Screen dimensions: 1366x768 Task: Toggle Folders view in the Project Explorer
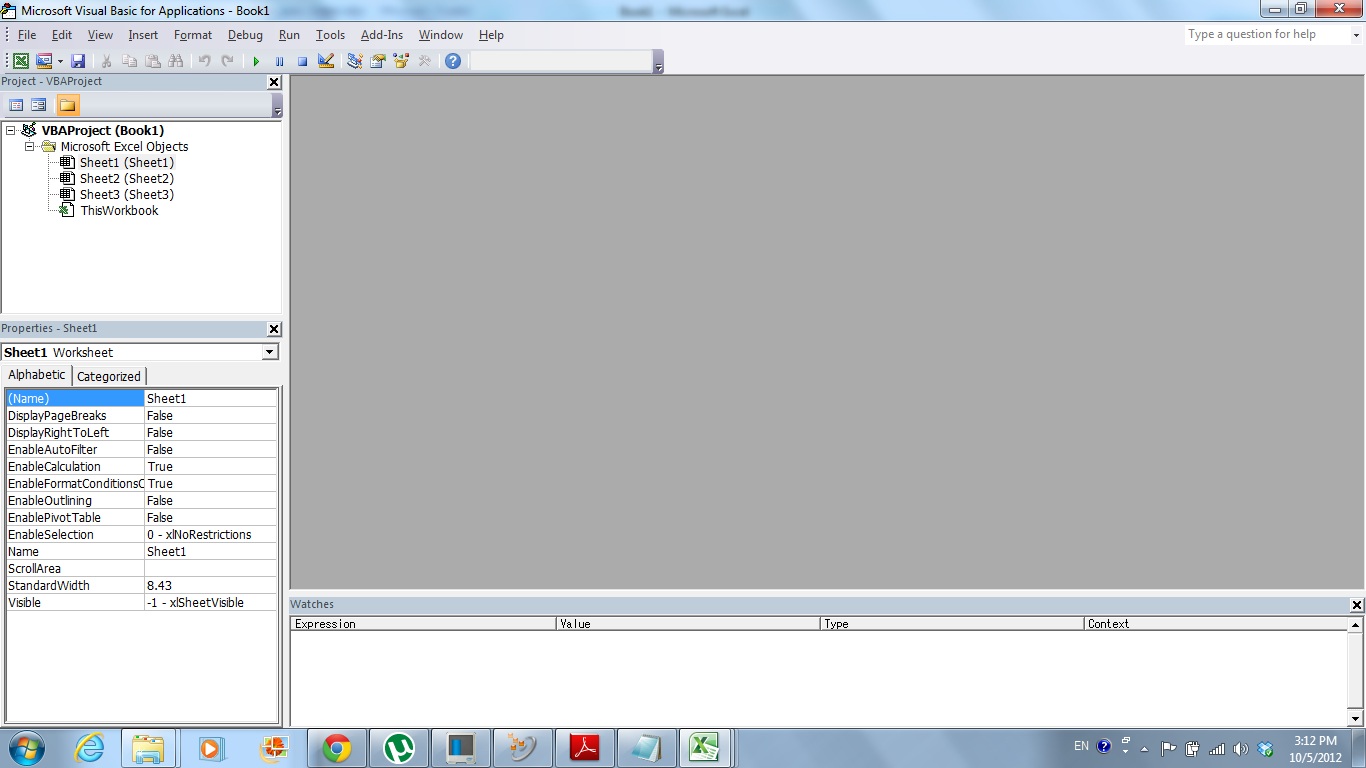tap(67, 104)
